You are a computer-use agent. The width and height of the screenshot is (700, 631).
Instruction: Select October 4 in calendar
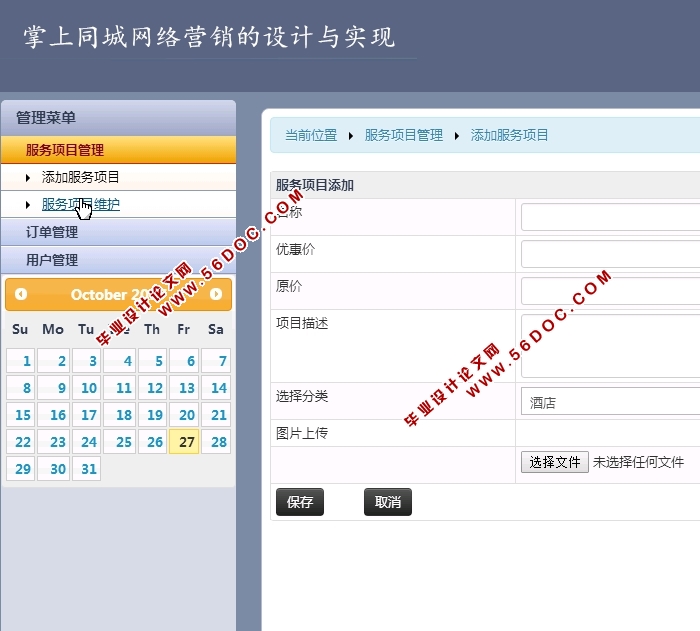point(120,360)
